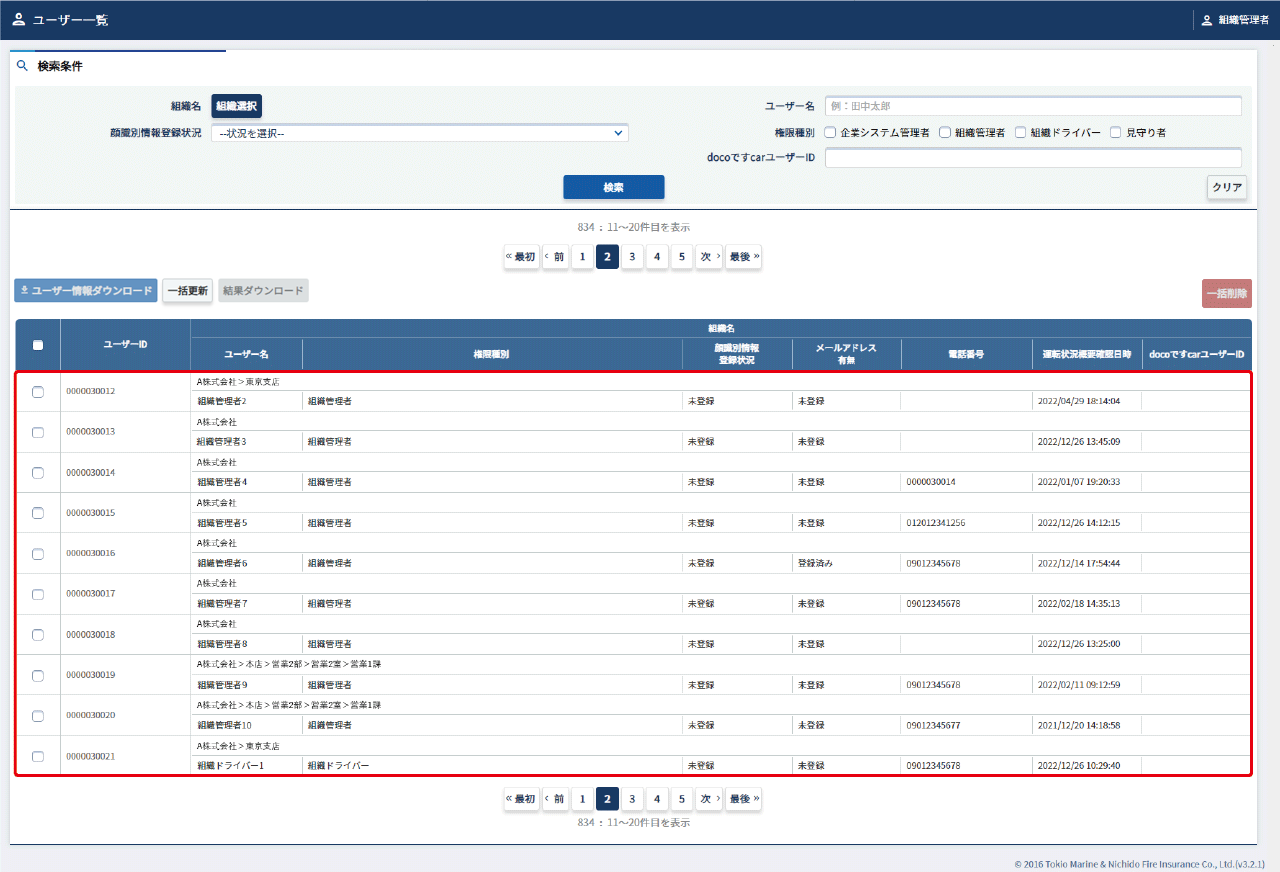Enable the 見守り者 permission filter checkbox
Viewport: 1280px width, 872px height.
1116,132
